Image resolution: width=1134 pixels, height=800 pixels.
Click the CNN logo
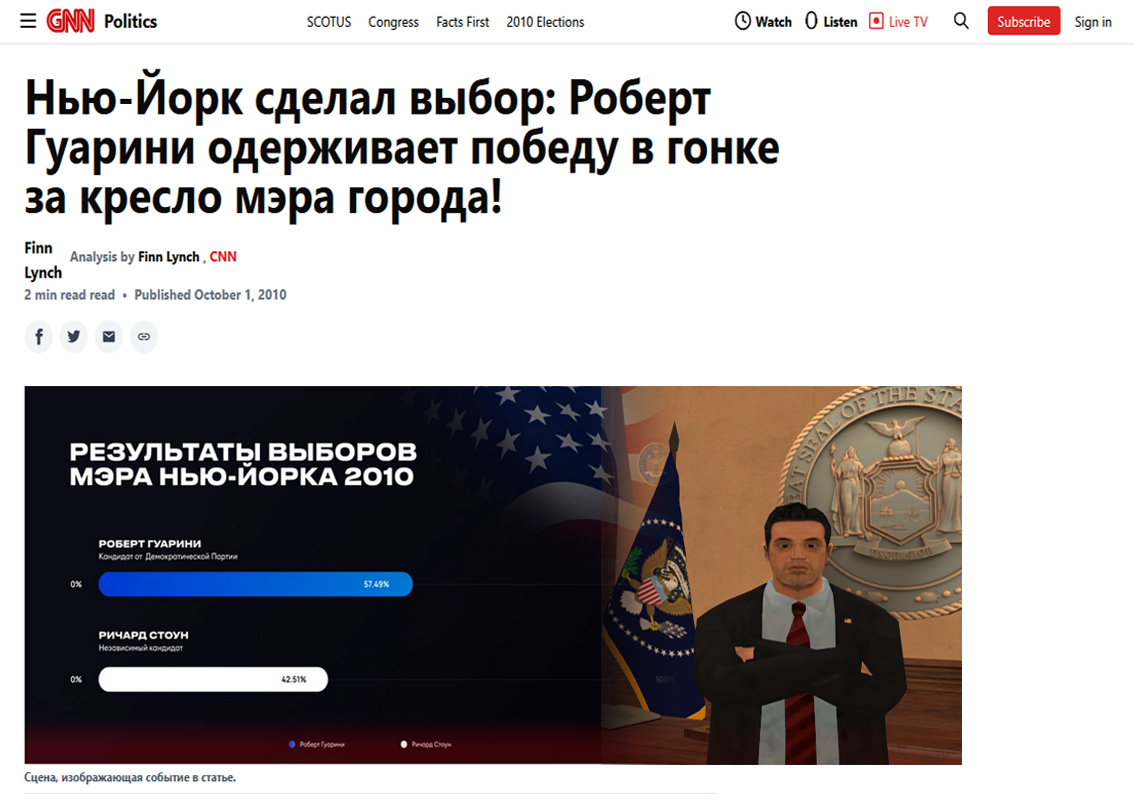[x=70, y=21]
